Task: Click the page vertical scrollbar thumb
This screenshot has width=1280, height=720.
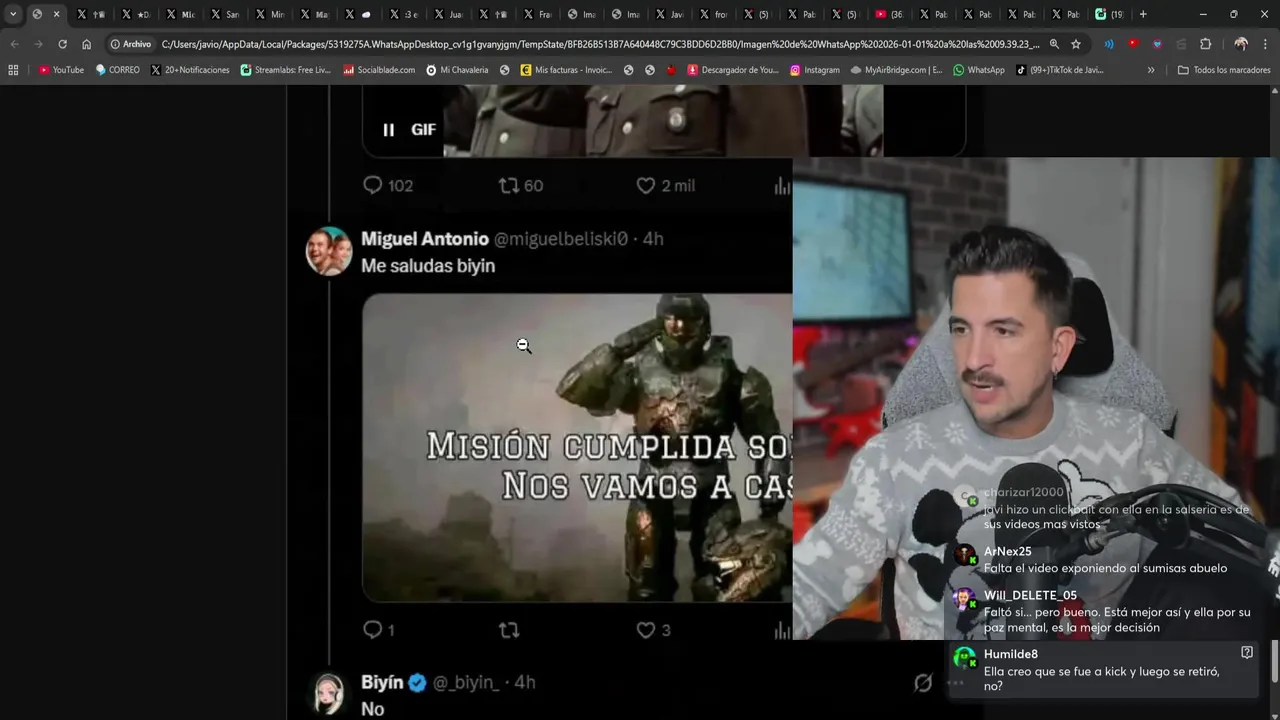Action: pyautogui.click(x=1274, y=659)
